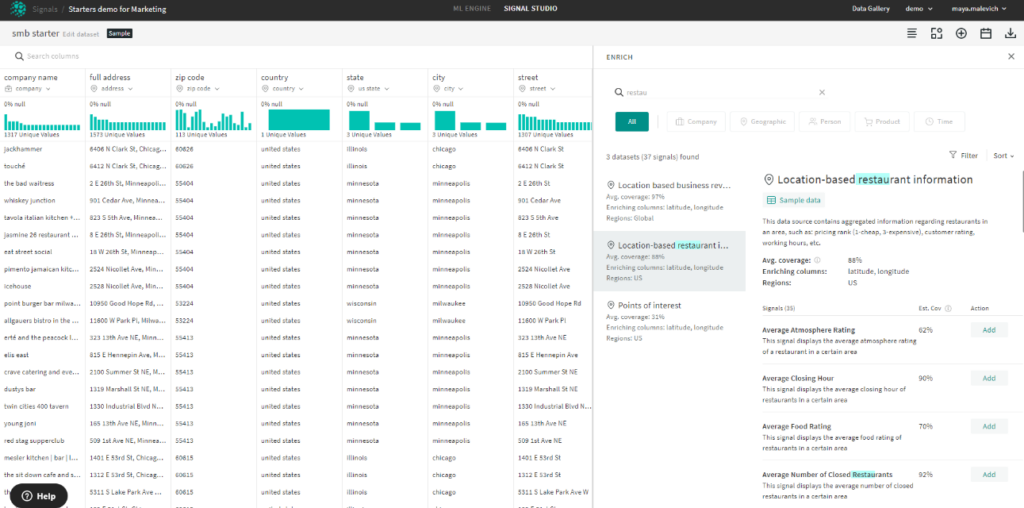Toggle the Product category filter
The image size is (1024, 508).
click(882, 121)
